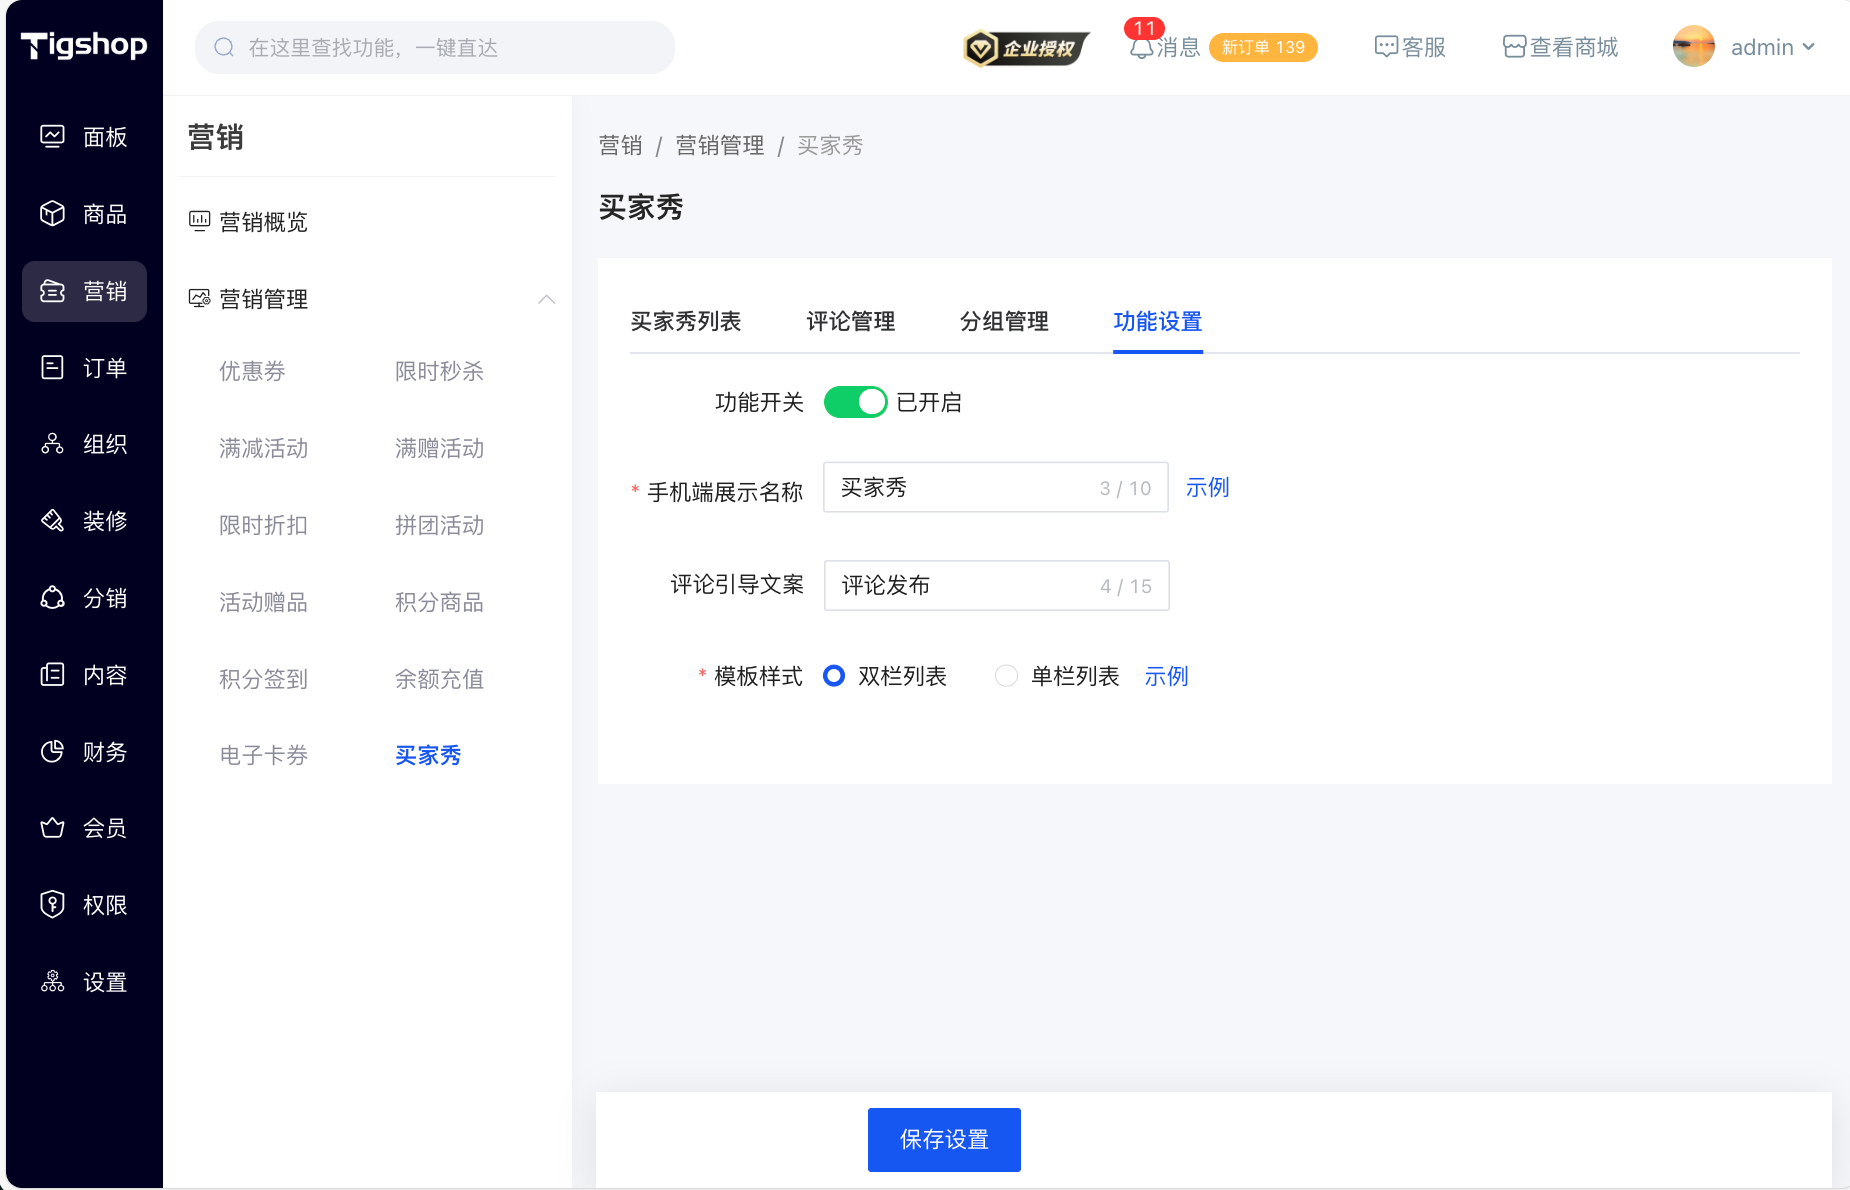This screenshot has height=1190, width=1850.
Task: Collapse the marketing management submenu
Action: coord(546,299)
